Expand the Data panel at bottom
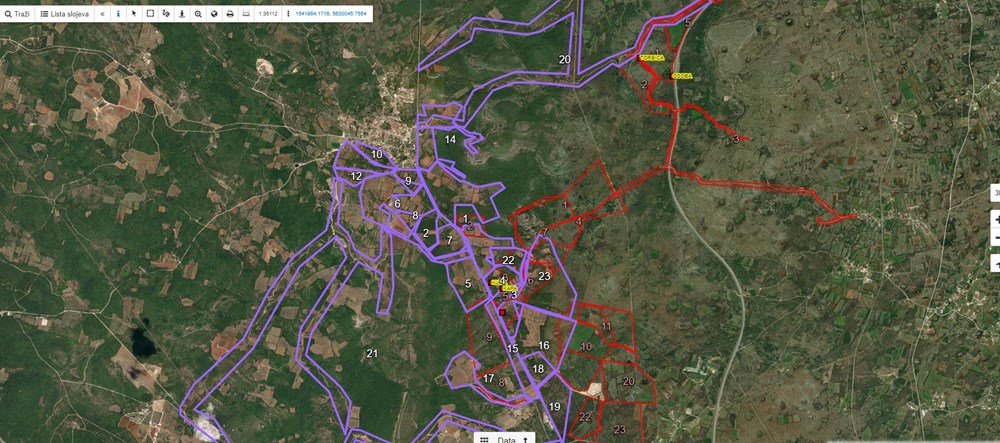The image size is (1000, 443). 505,438
